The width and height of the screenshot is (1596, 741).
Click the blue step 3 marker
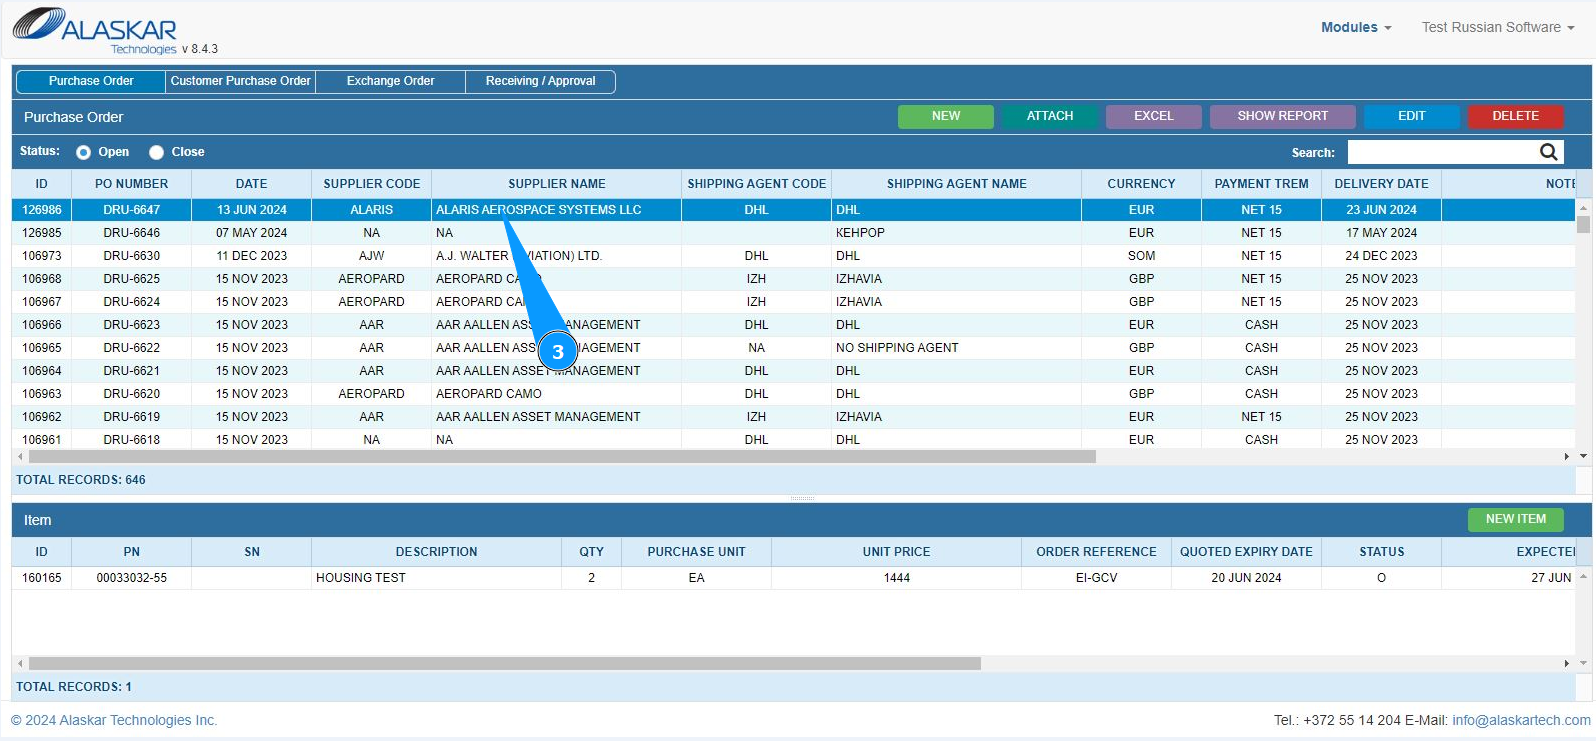point(558,352)
